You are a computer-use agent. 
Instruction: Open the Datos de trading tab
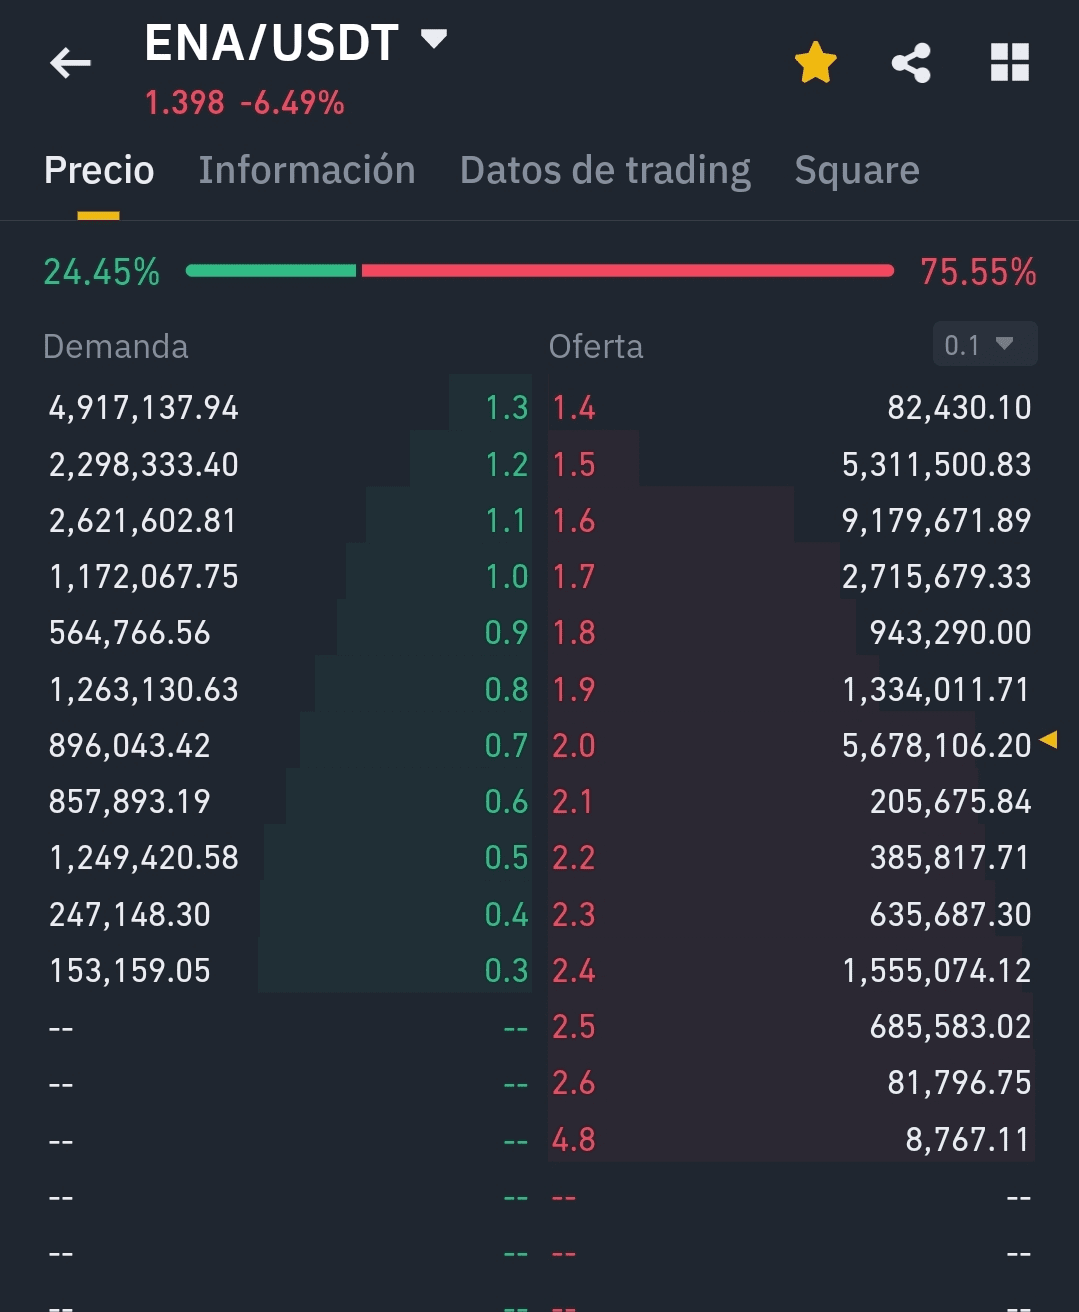605,170
